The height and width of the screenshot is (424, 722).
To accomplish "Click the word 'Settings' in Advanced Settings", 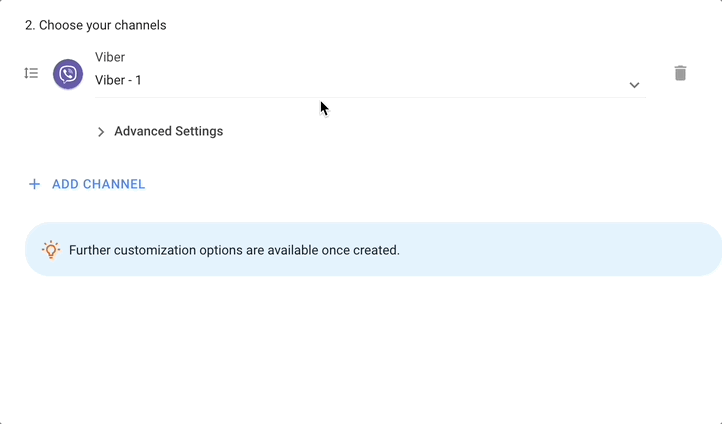I will [196, 131].
